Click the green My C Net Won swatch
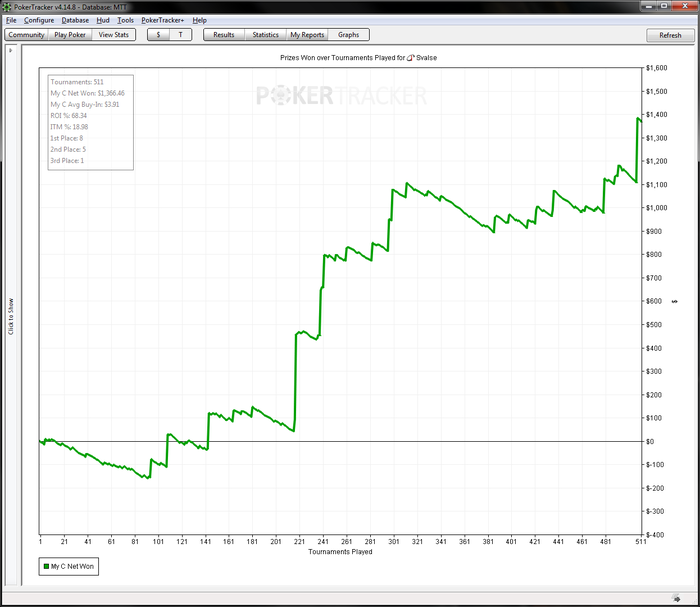Image resolution: width=700 pixels, height=607 pixels. [46, 566]
